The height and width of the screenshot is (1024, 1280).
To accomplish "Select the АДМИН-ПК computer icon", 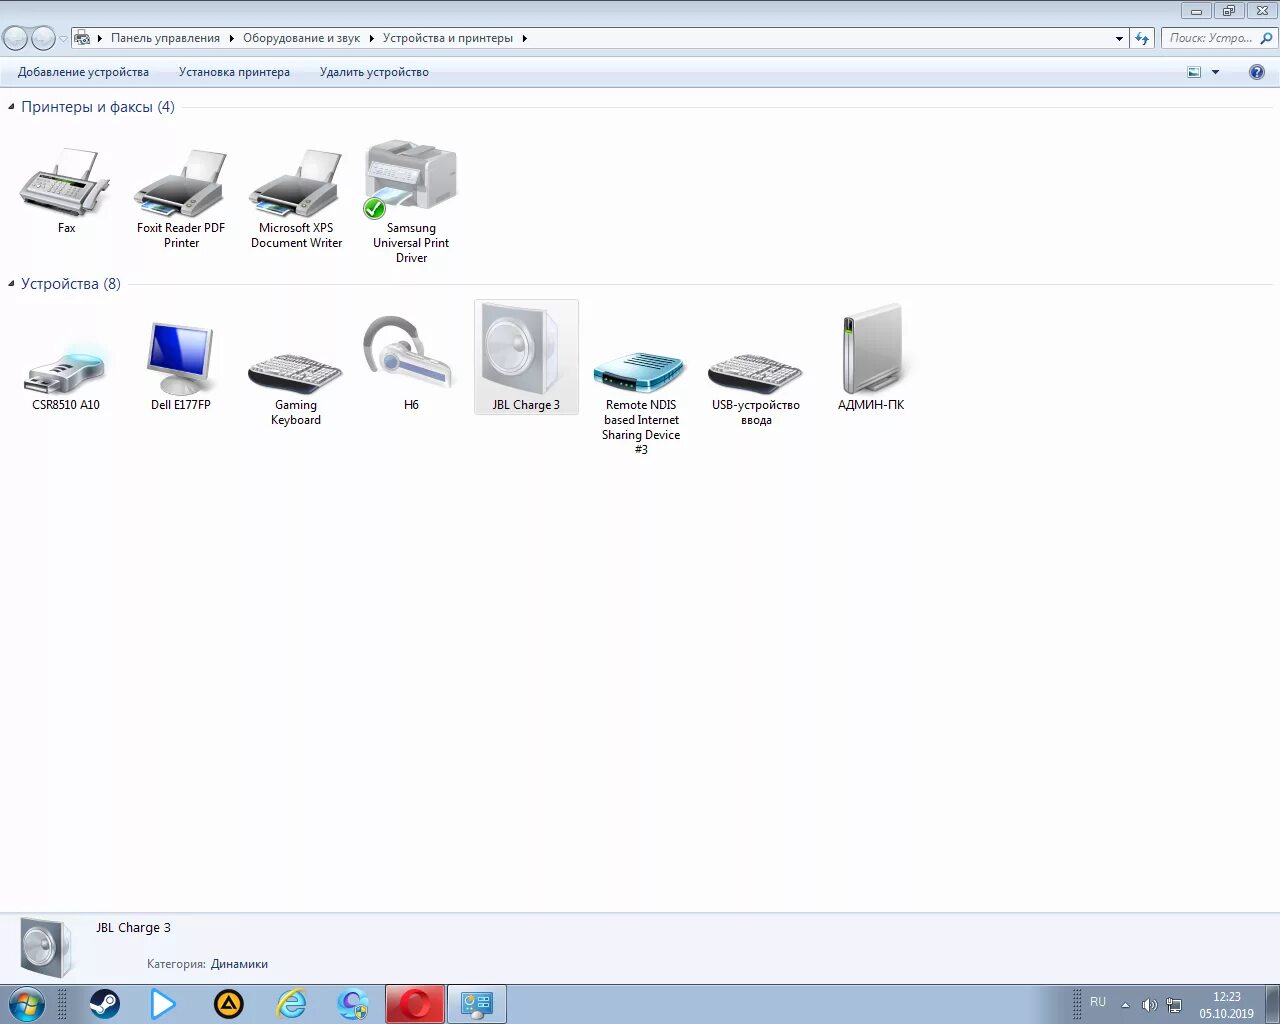I will pos(872,350).
